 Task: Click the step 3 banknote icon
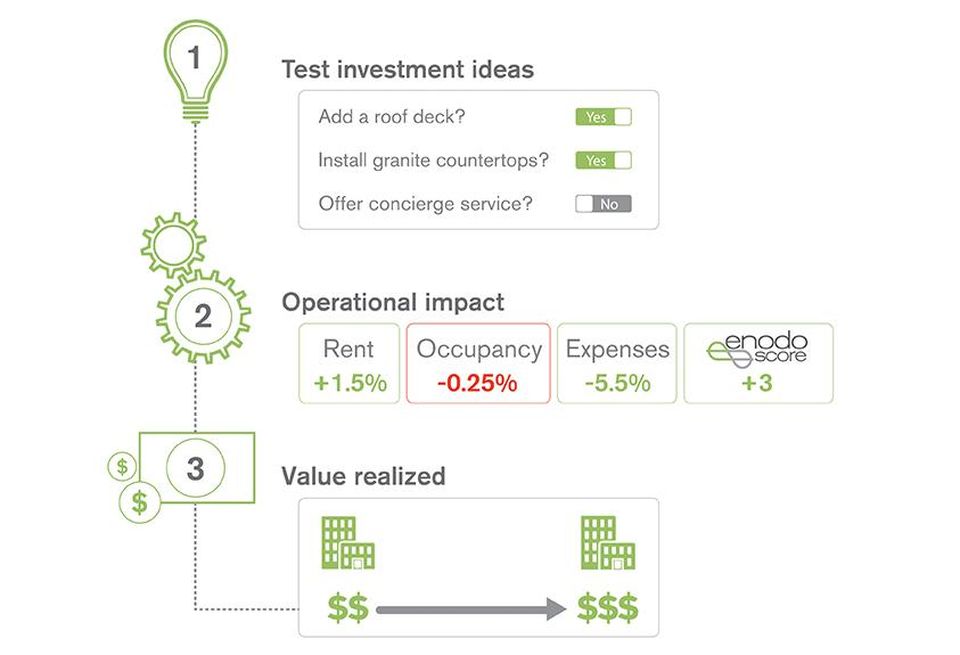(x=197, y=468)
